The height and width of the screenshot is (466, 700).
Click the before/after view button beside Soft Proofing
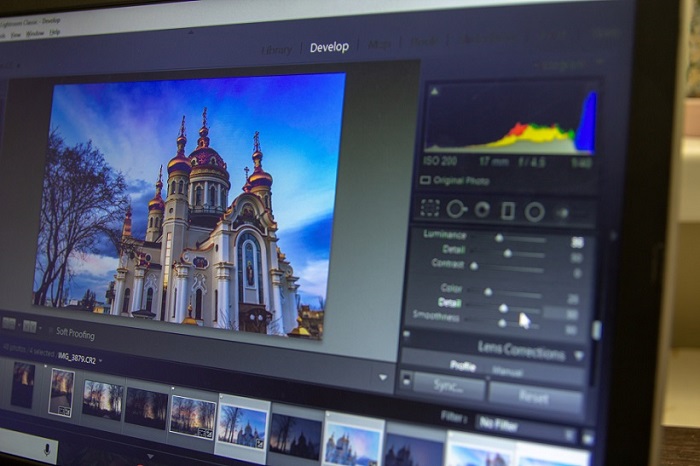click(x=29, y=327)
